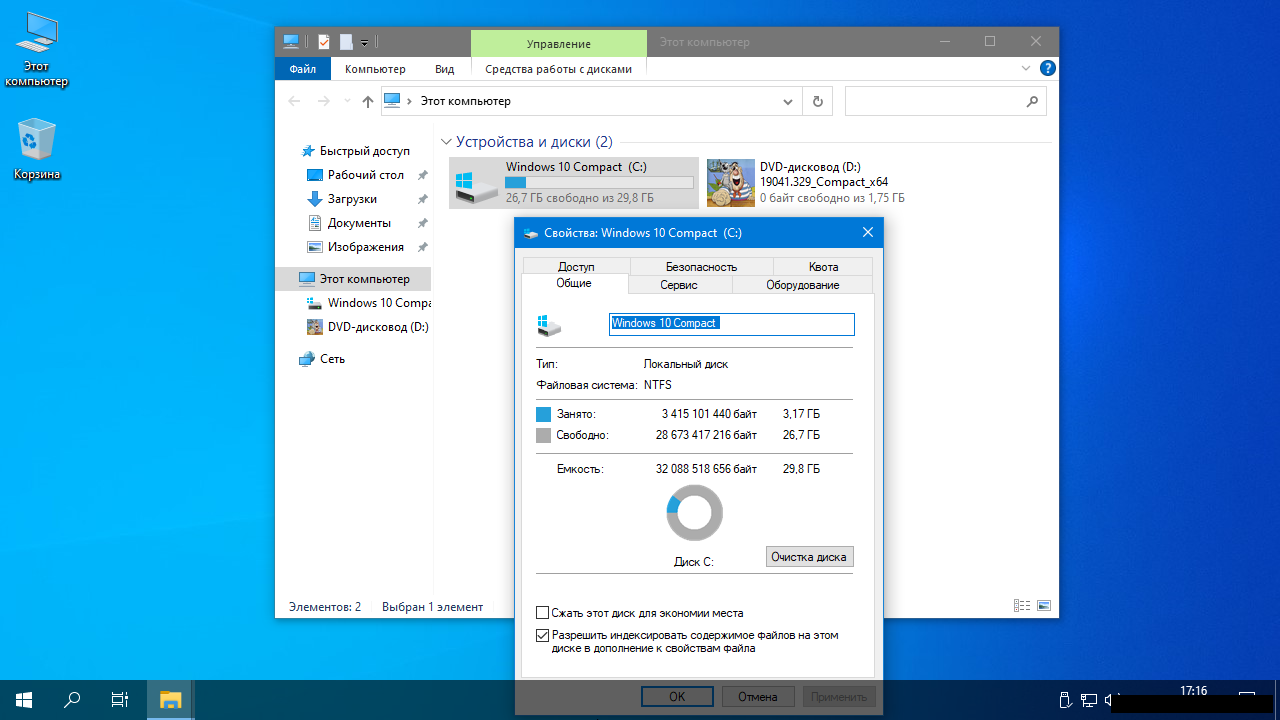Open the recent locations dropdown arrow
Image resolution: width=1280 pixels, height=720 pixels.
347,101
